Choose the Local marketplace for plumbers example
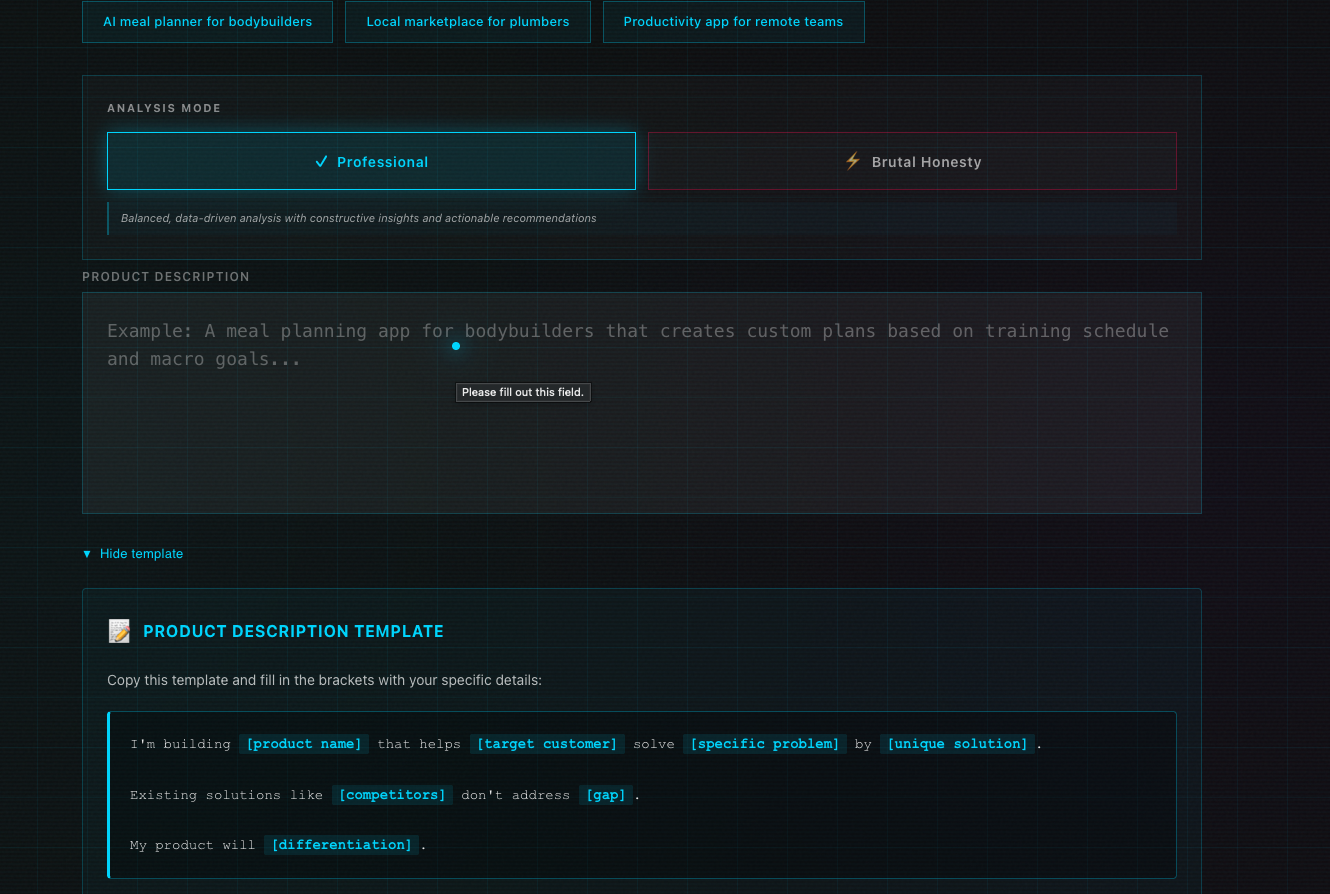The image size is (1330, 894). 467,21
